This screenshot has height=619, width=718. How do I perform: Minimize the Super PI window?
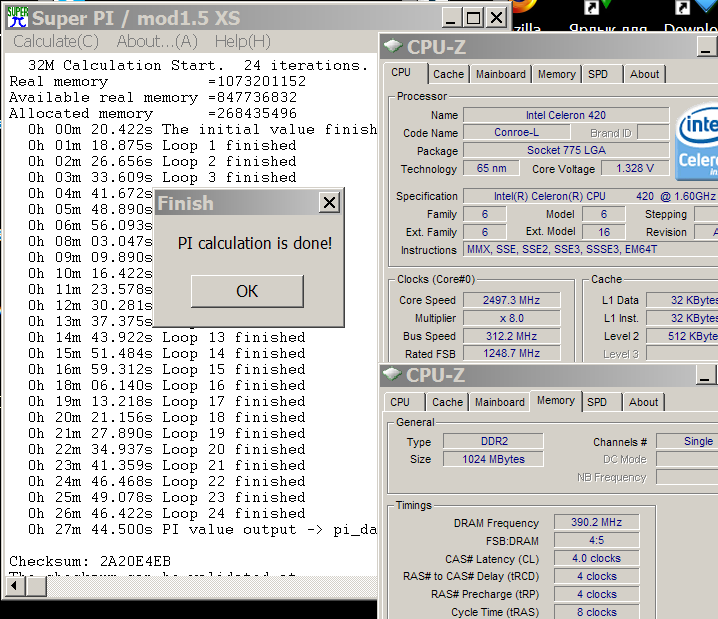pos(451,18)
